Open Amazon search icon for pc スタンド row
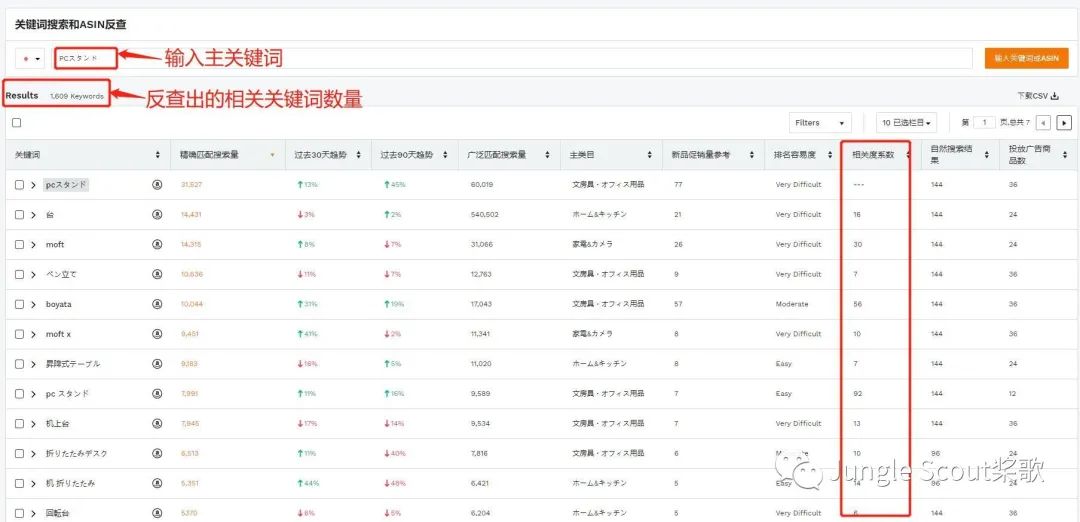This screenshot has height=522, width=1080. [x=157, y=393]
